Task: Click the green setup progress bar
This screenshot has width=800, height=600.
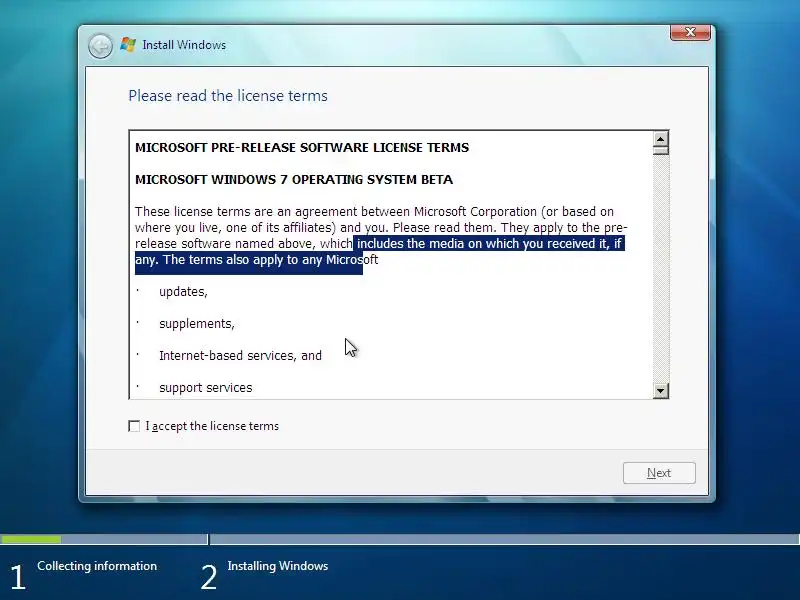Action: (31, 539)
